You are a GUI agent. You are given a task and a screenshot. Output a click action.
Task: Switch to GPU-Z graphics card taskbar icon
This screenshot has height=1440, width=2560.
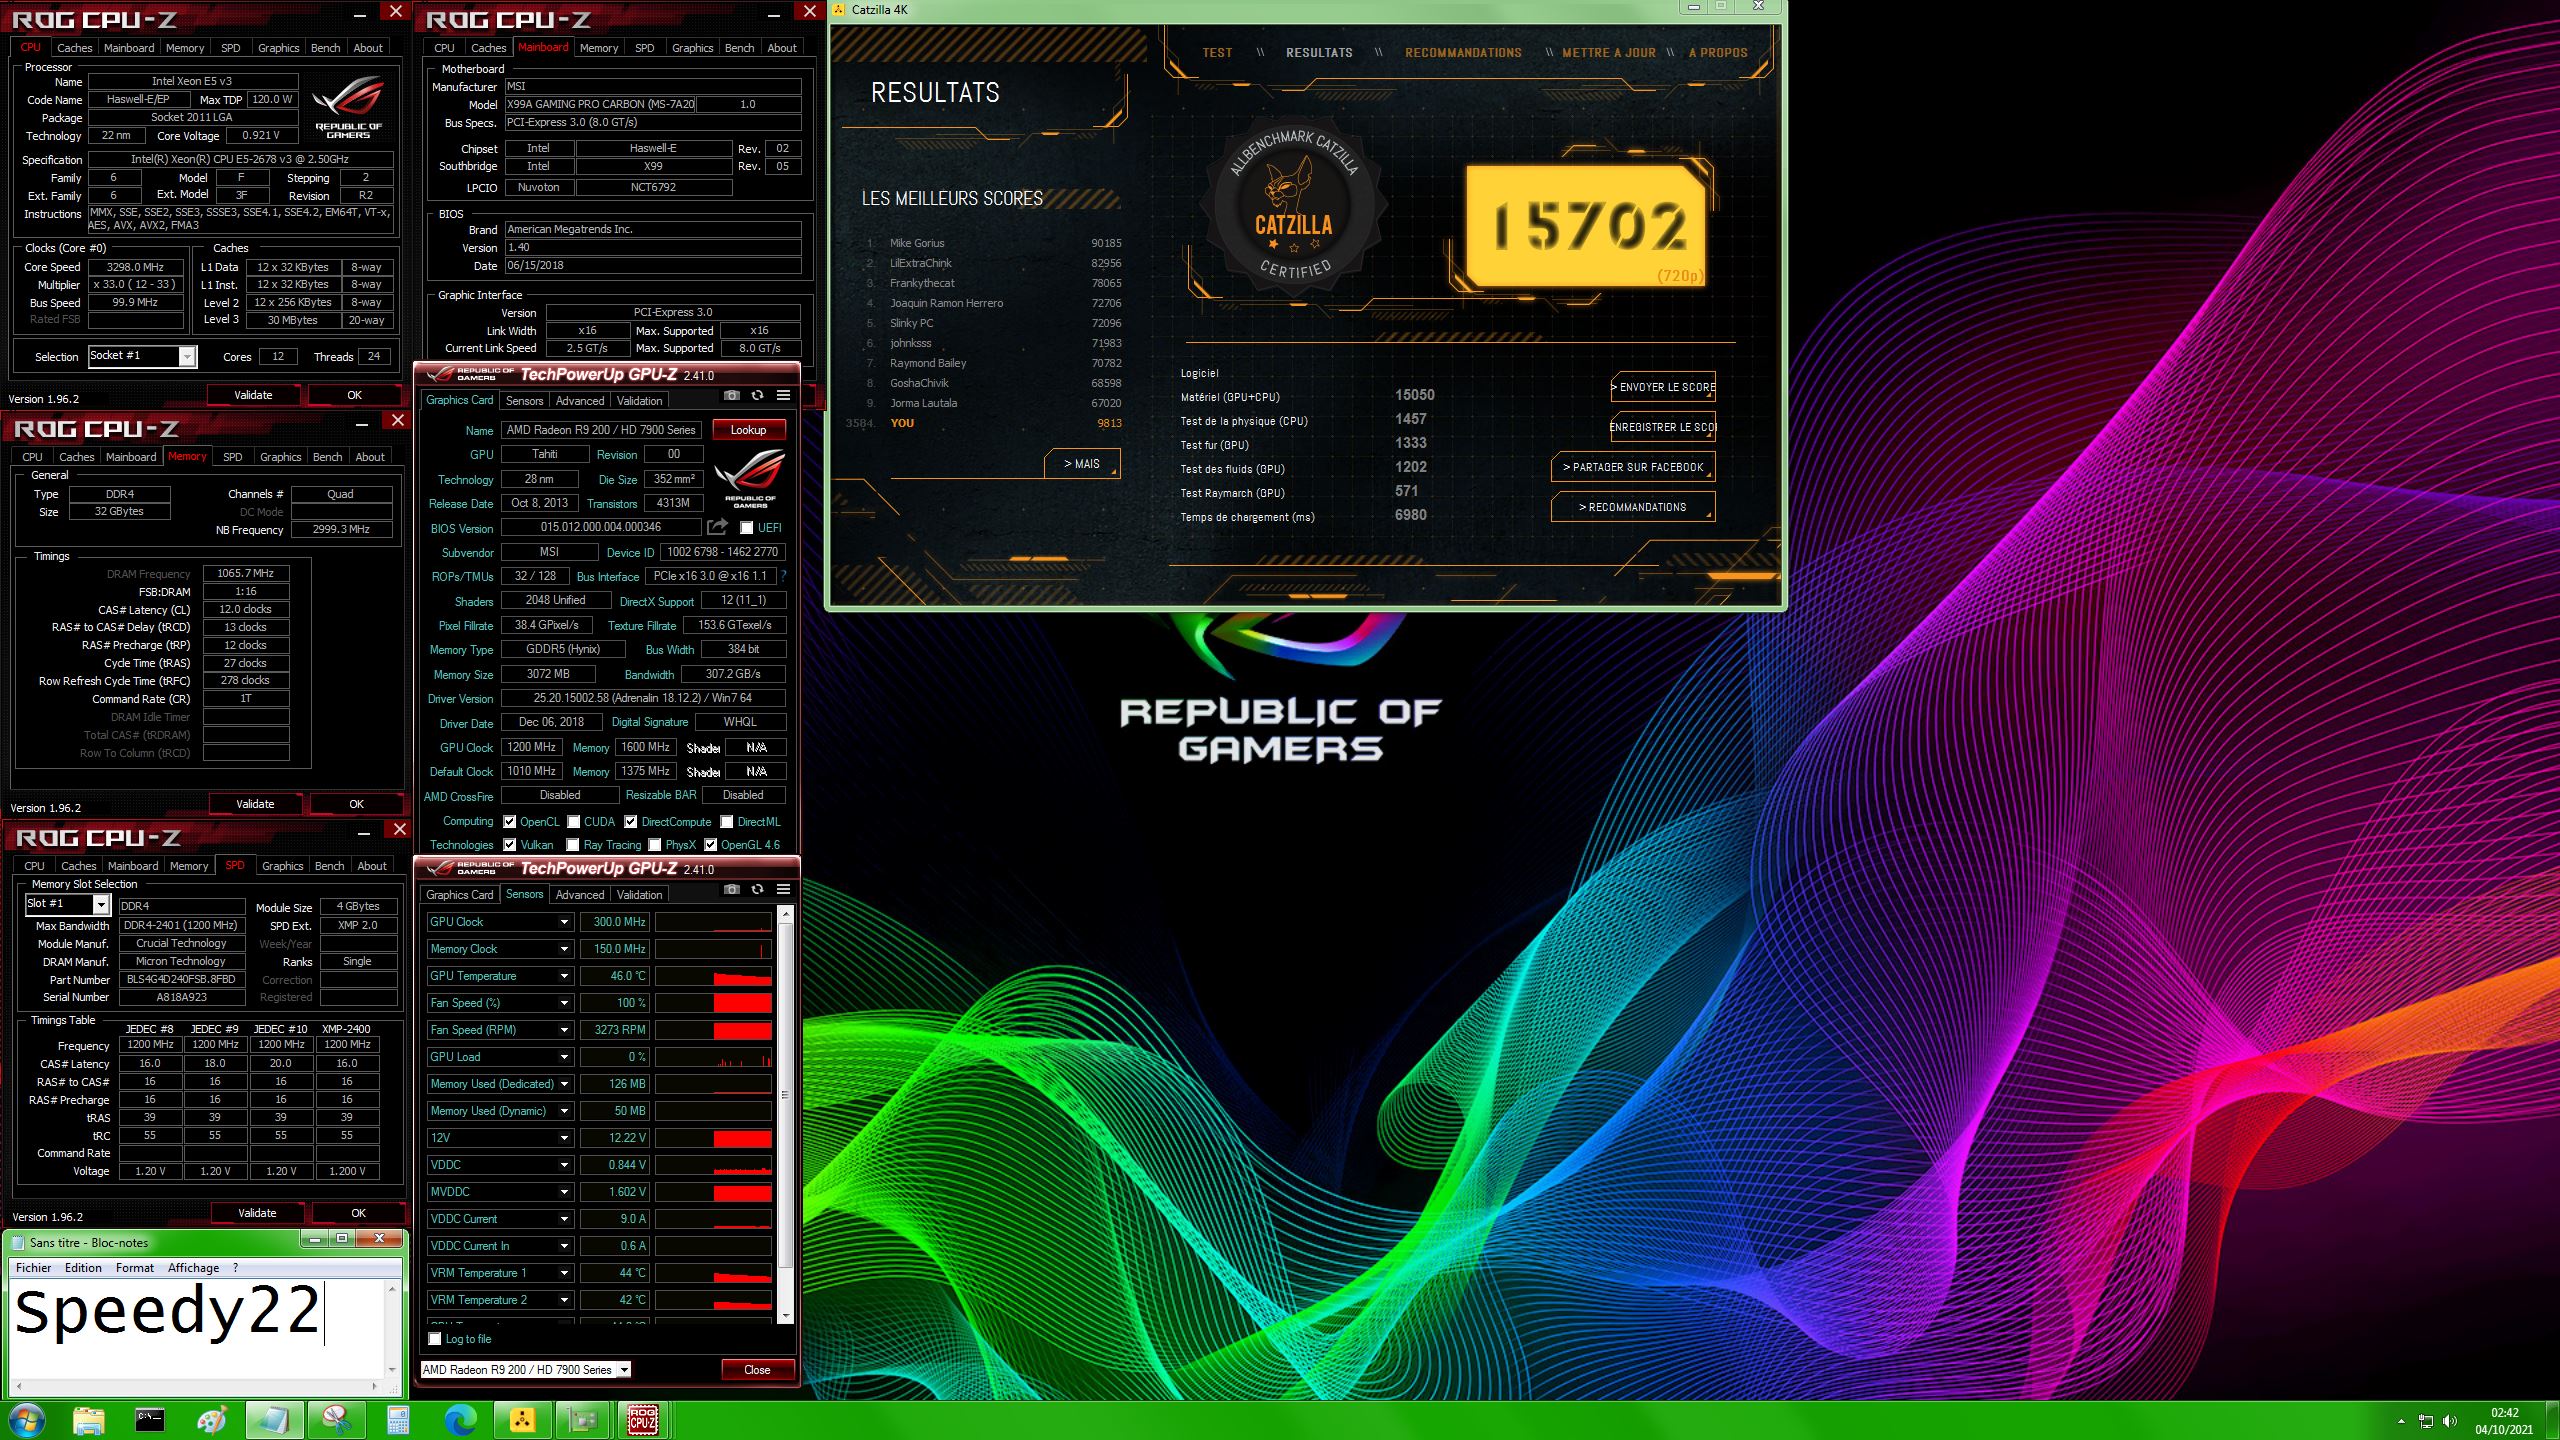pyautogui.click(x=583, y=1420)
